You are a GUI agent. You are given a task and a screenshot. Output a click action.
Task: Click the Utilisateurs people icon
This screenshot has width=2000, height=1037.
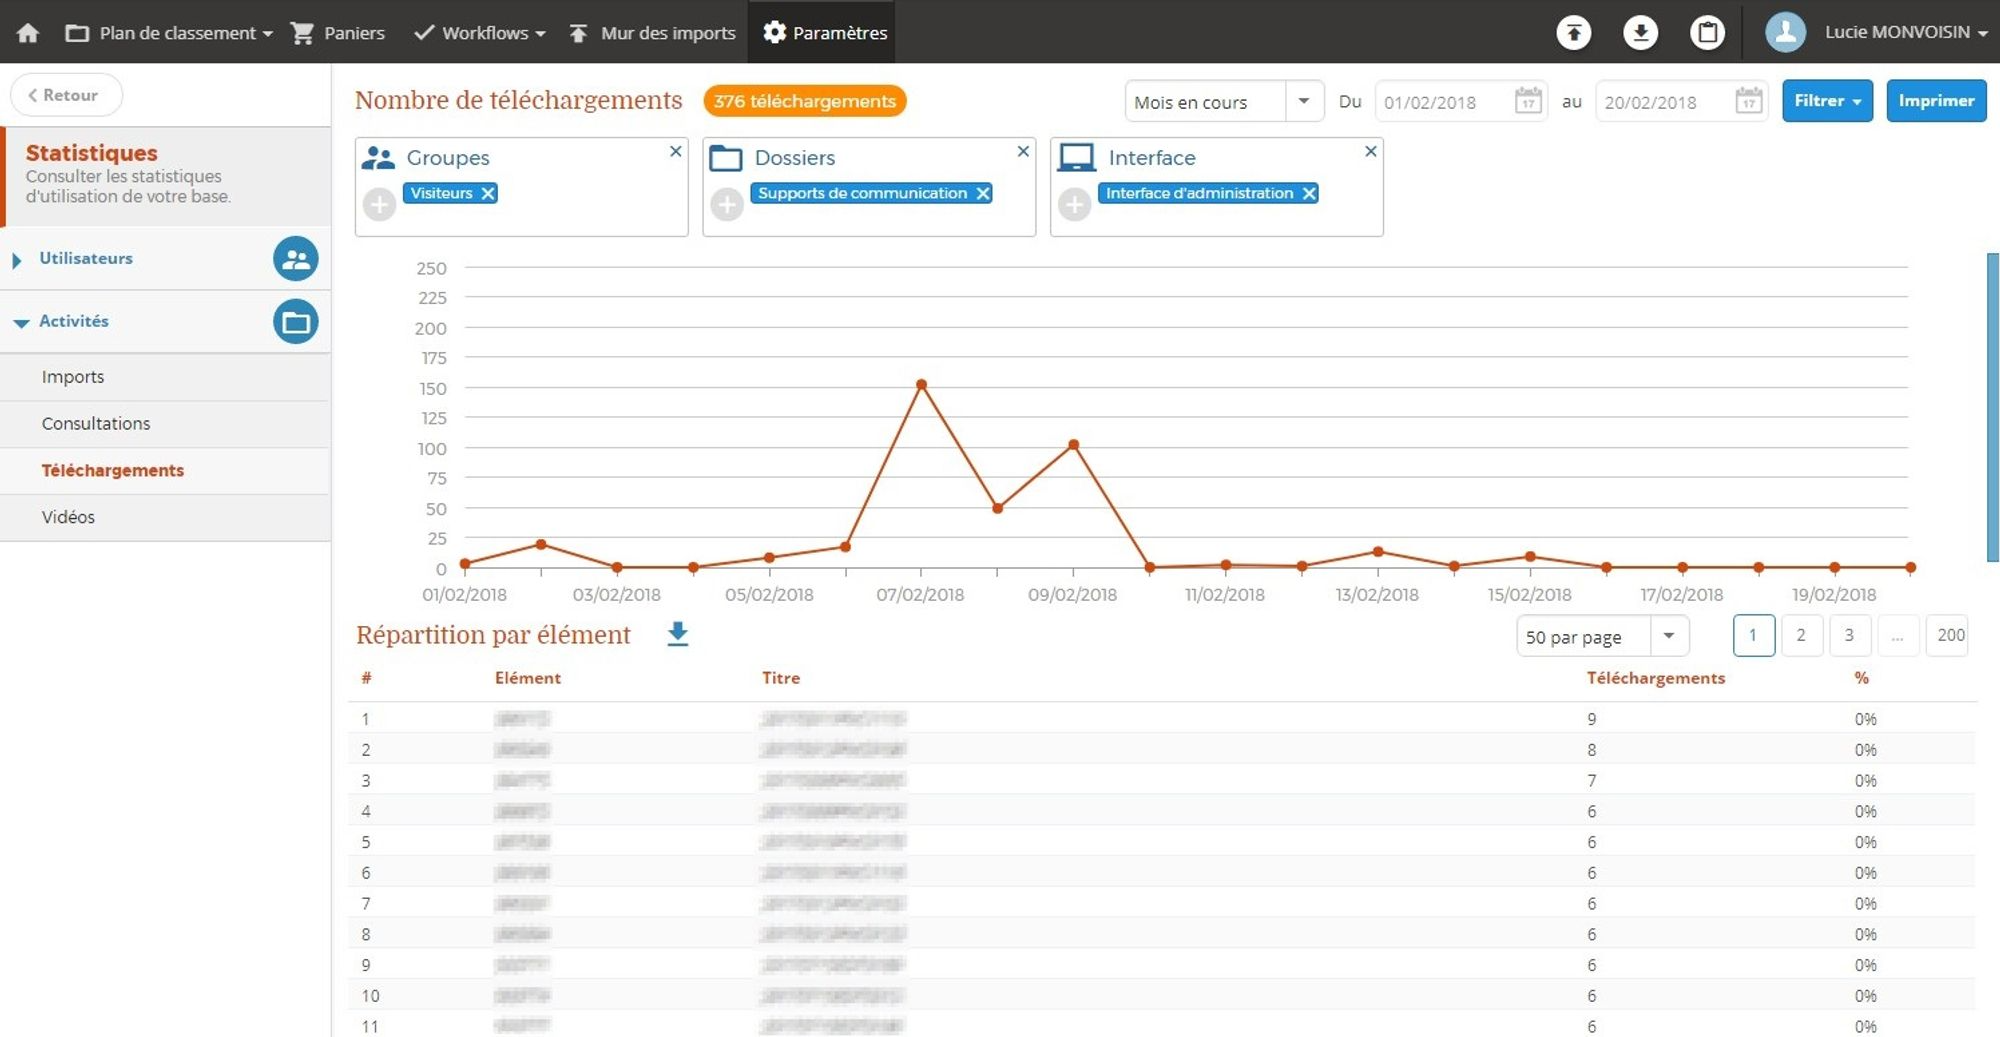(296, 259)
